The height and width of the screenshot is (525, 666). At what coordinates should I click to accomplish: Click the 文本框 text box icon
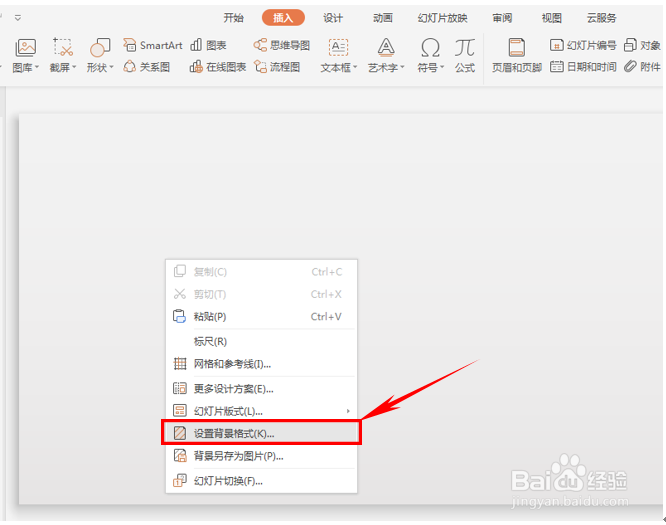(338, 48)
